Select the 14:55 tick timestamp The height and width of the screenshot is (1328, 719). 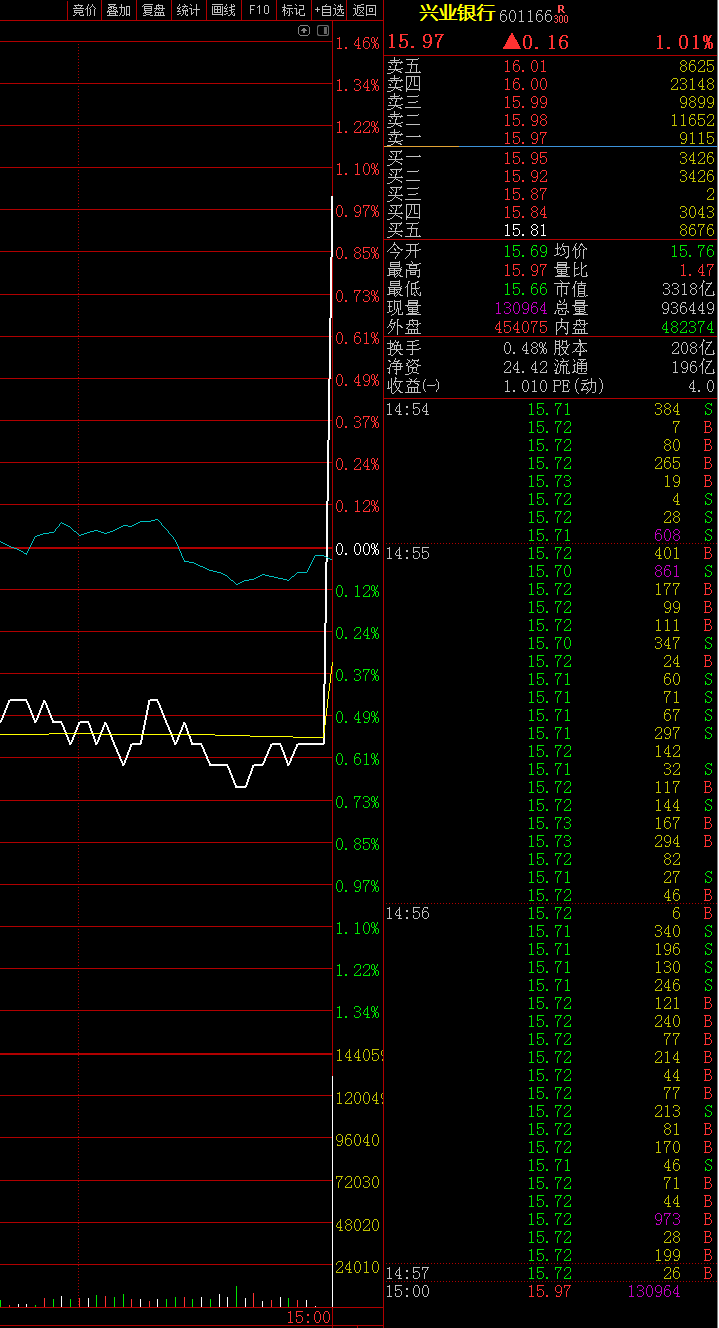[x=407, y=553]
